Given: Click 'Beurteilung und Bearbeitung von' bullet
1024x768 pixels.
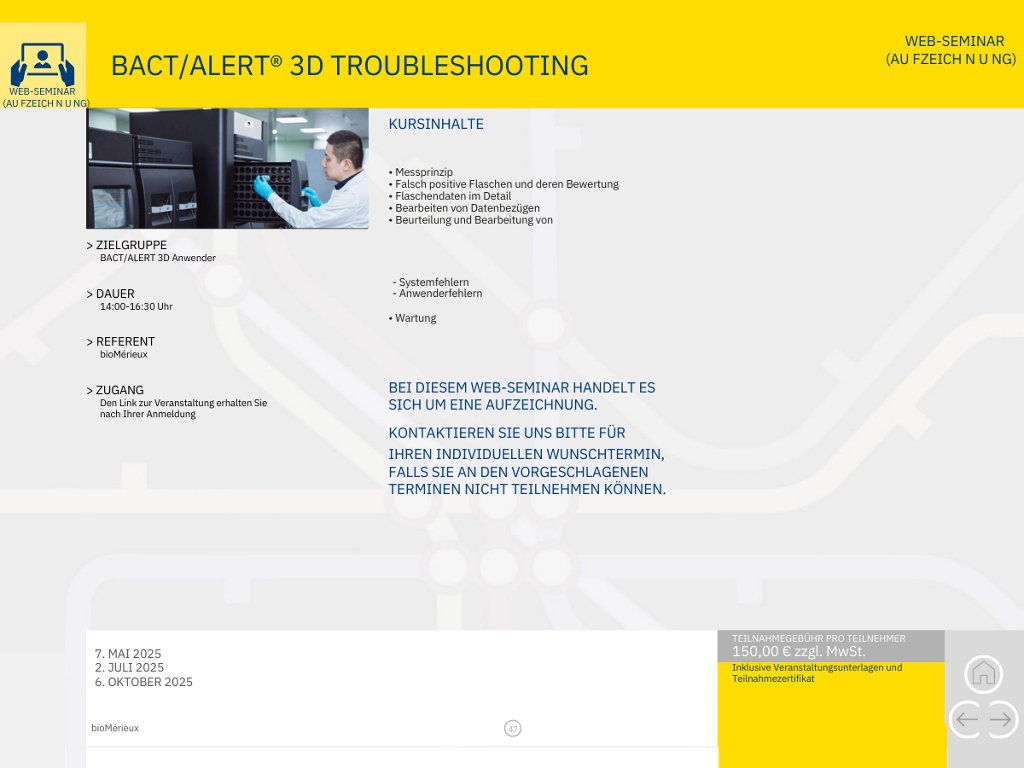Looking at the screenshot, I should [471, 220].
